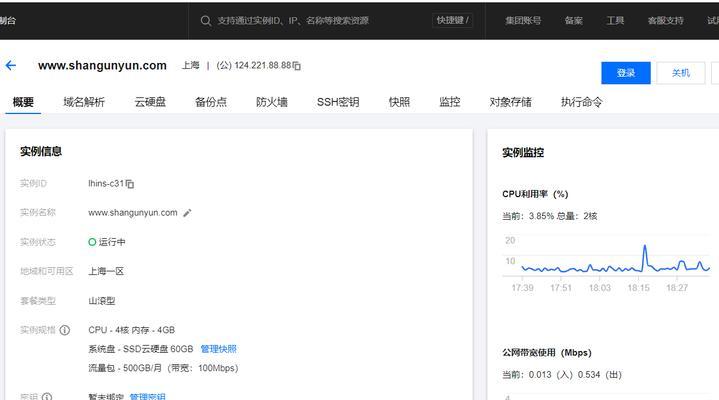Image resolution: width=719 pixels, height=400 pixels.
Task: Click the page title www.shangunyun.com
Action: [102, 66]
